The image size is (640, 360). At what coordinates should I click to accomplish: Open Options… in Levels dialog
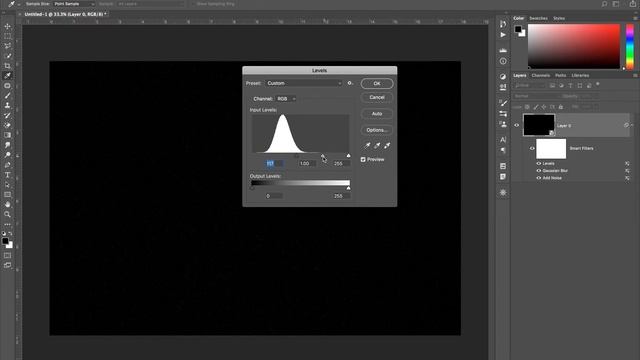(377, 130)
